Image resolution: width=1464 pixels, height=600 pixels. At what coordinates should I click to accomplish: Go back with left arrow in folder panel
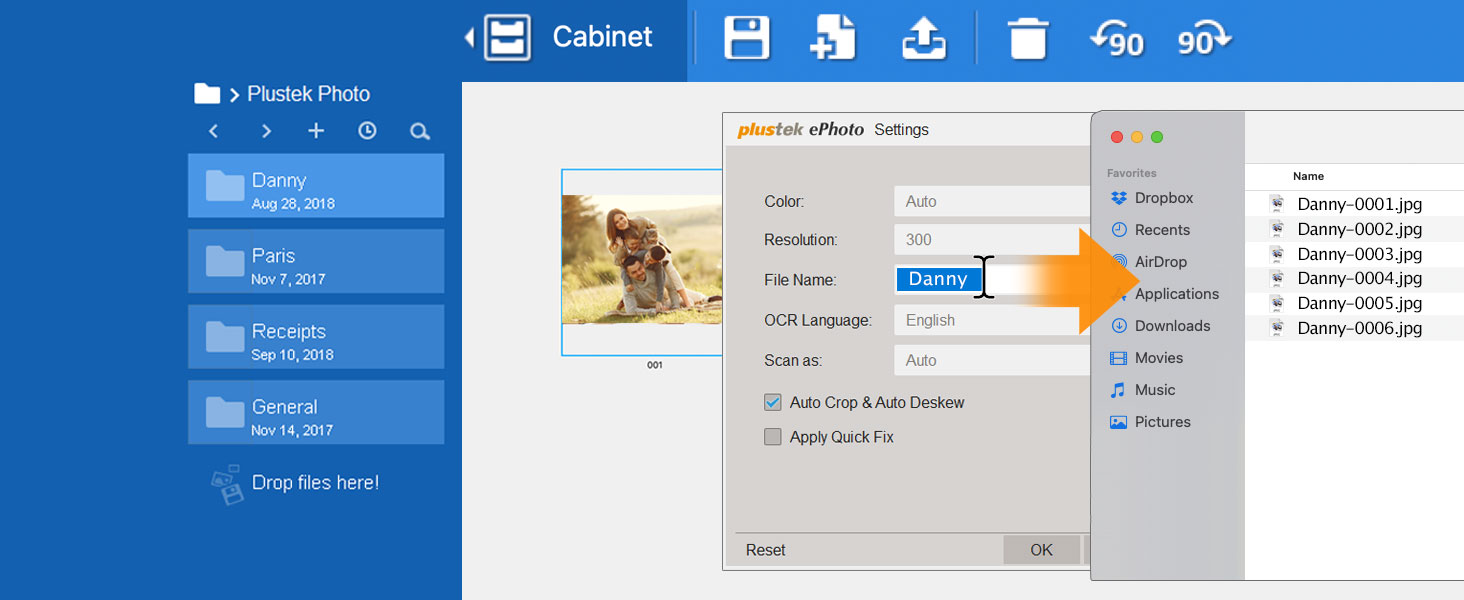click(x=213, y=131)
